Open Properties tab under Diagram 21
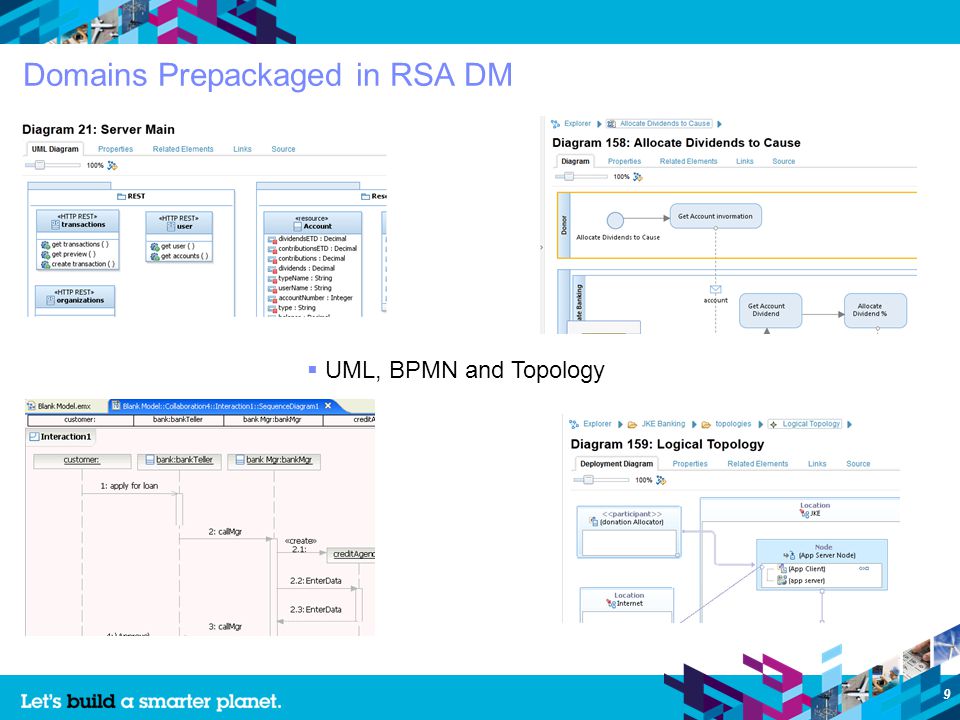 click(115, 149)
